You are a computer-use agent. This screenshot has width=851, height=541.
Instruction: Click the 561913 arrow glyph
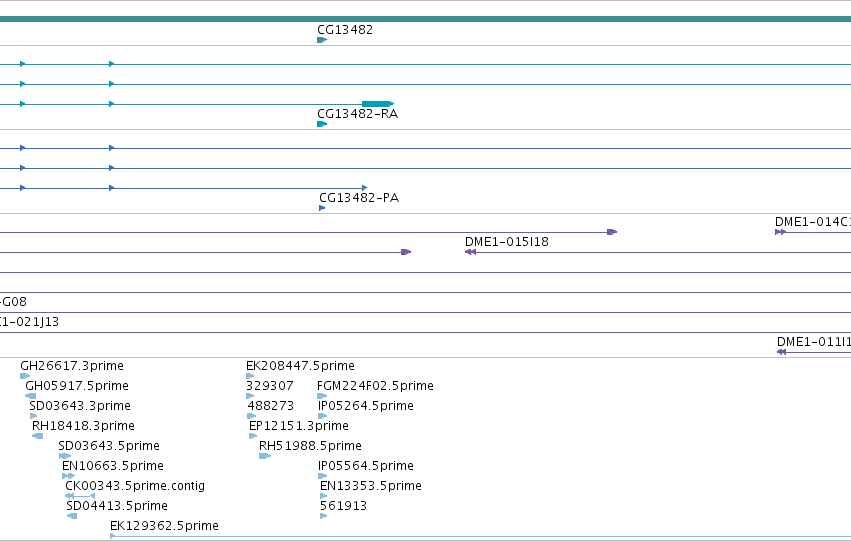click(323, 516)
